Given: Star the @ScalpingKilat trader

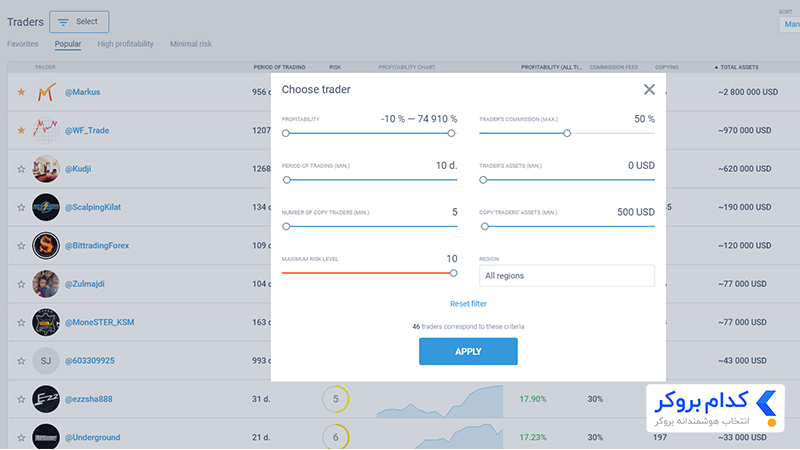Looking at the screenshot, I should tap(21, 207).
